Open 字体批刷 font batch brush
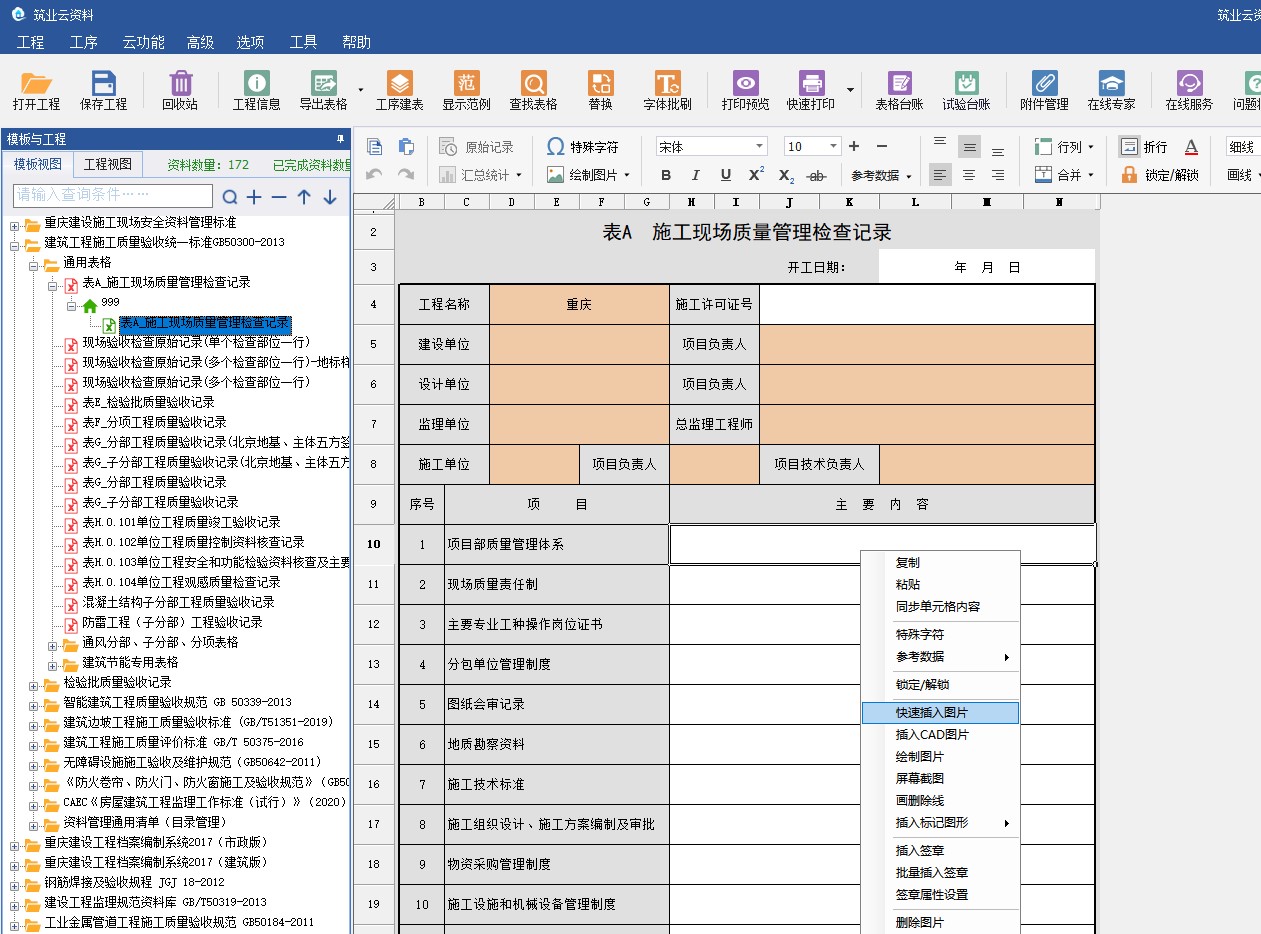Viewport: 1261px width, 934px height. coord(667,90)
